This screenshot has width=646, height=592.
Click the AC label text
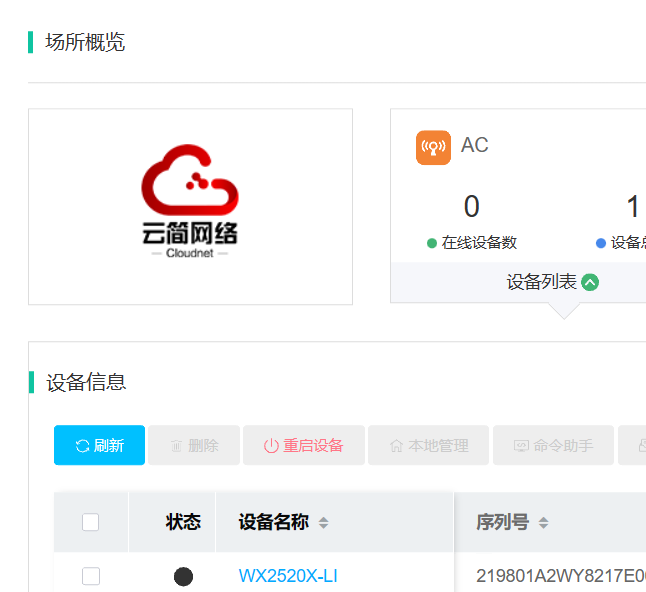coord(475,145)
